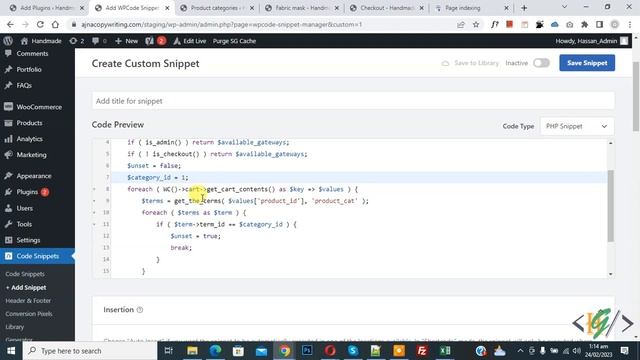This screenshot has width=640, height=360.
Task: Click the $category_id = 1; code line
Action: pyautogui.click(x=157, y=178)
